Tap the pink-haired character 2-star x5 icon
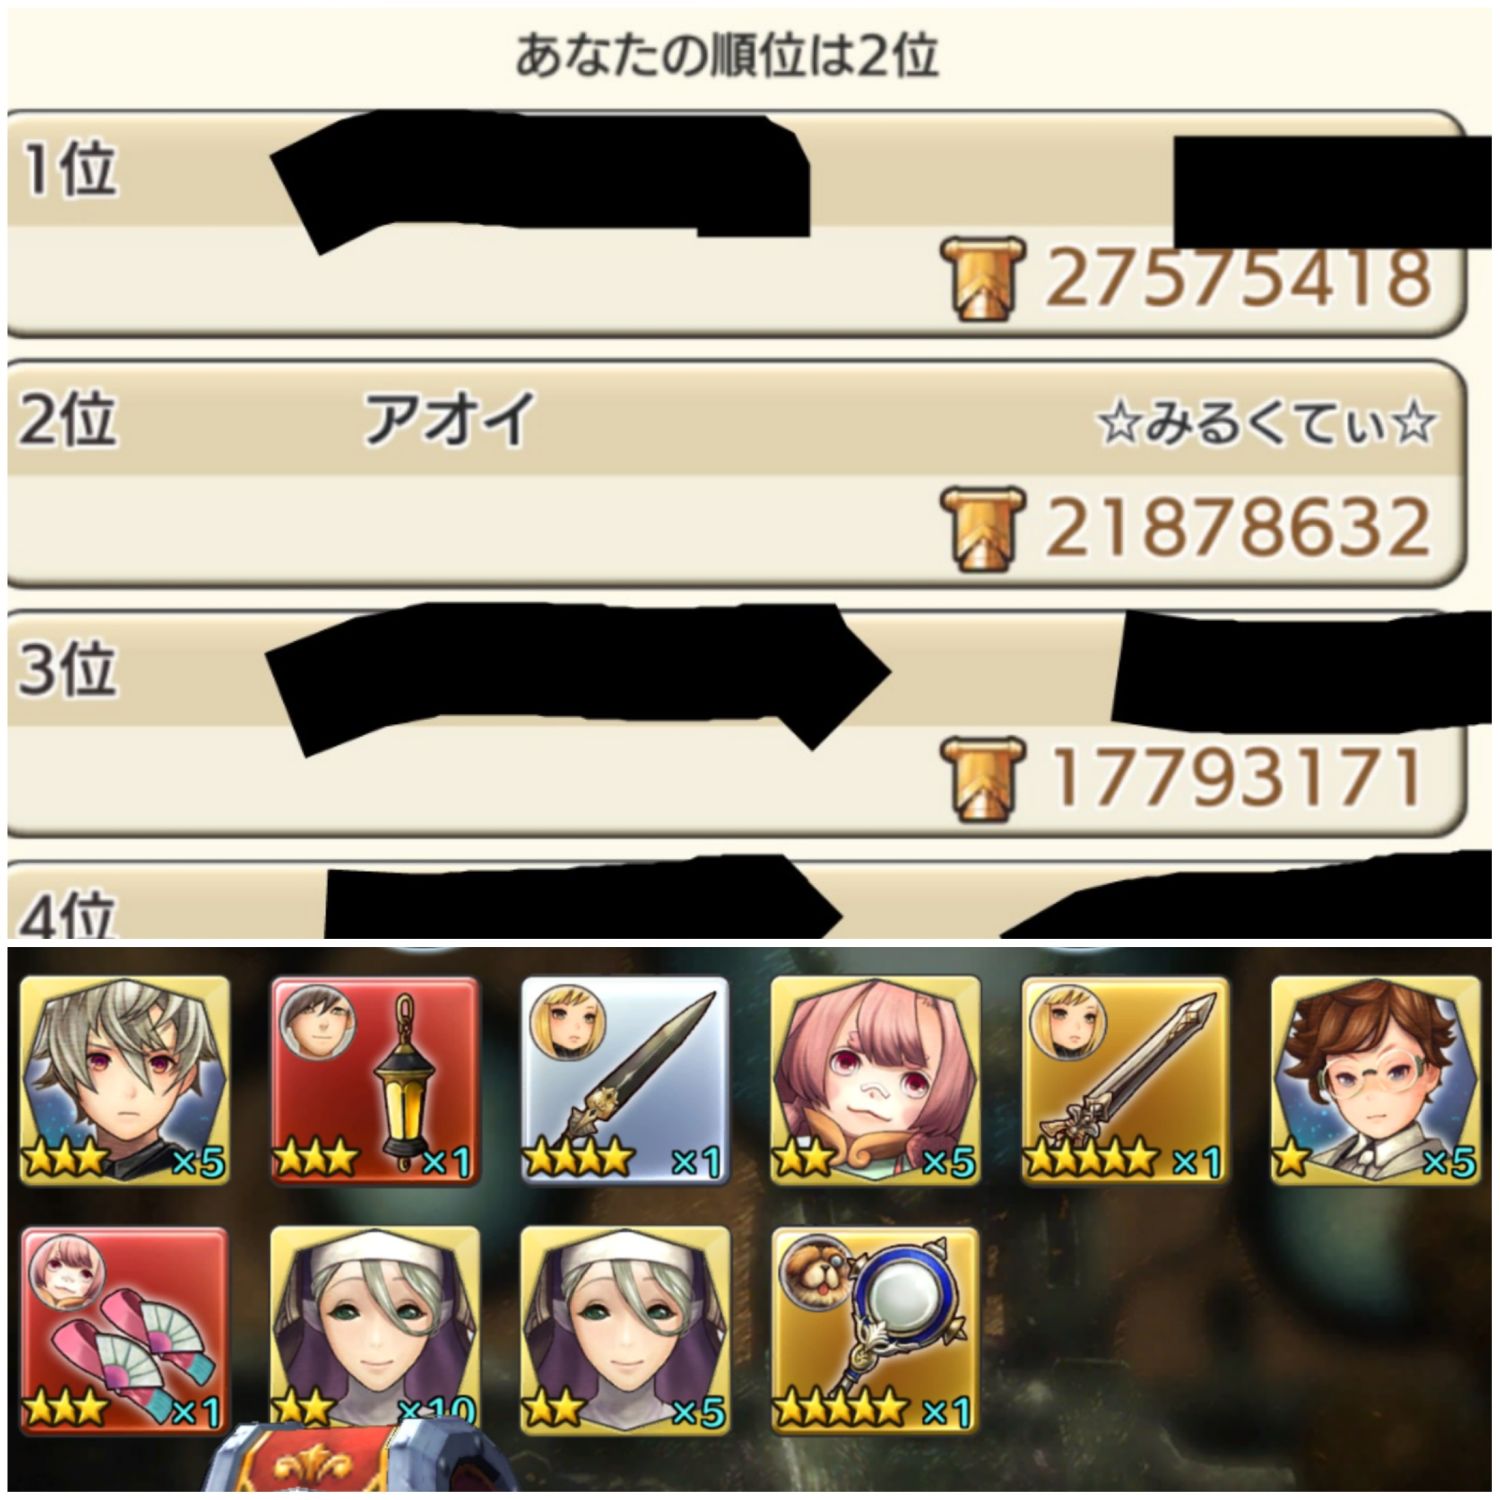The height and width of the screenshot is (1500, 1500). click(875, 1080)
